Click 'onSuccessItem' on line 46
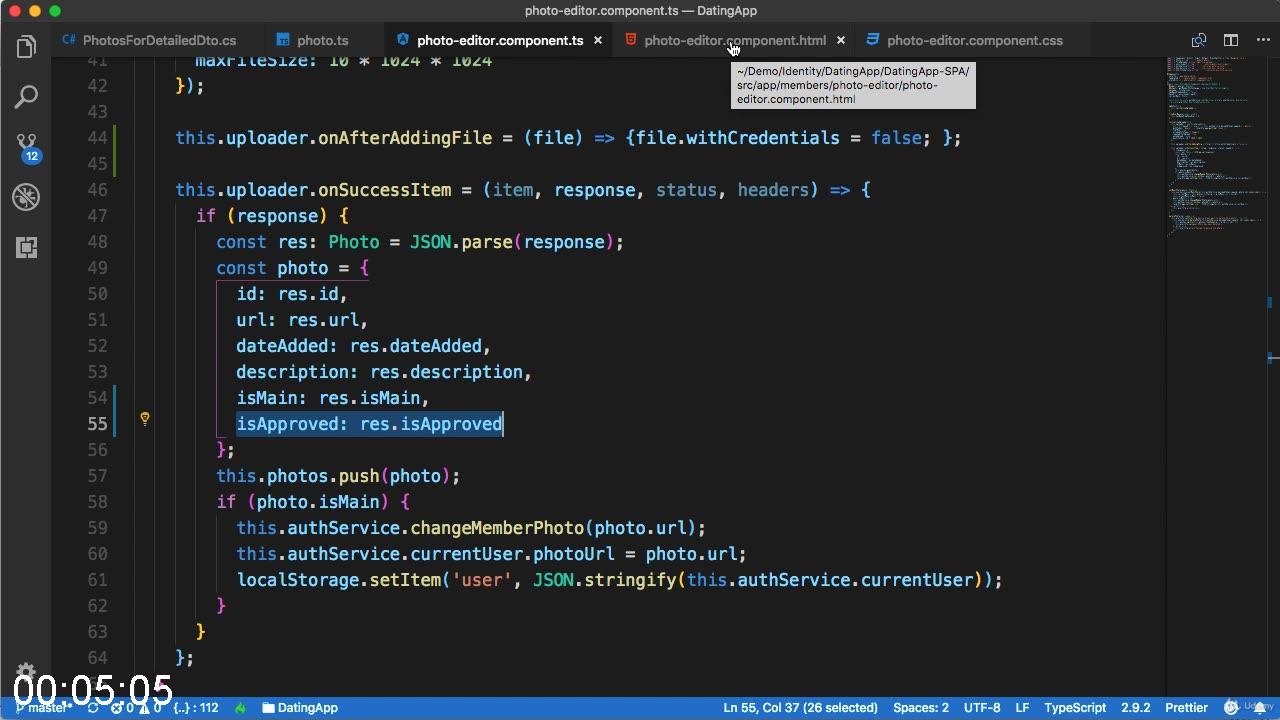Screen dimensions: 1280x720 coord(385,190)
